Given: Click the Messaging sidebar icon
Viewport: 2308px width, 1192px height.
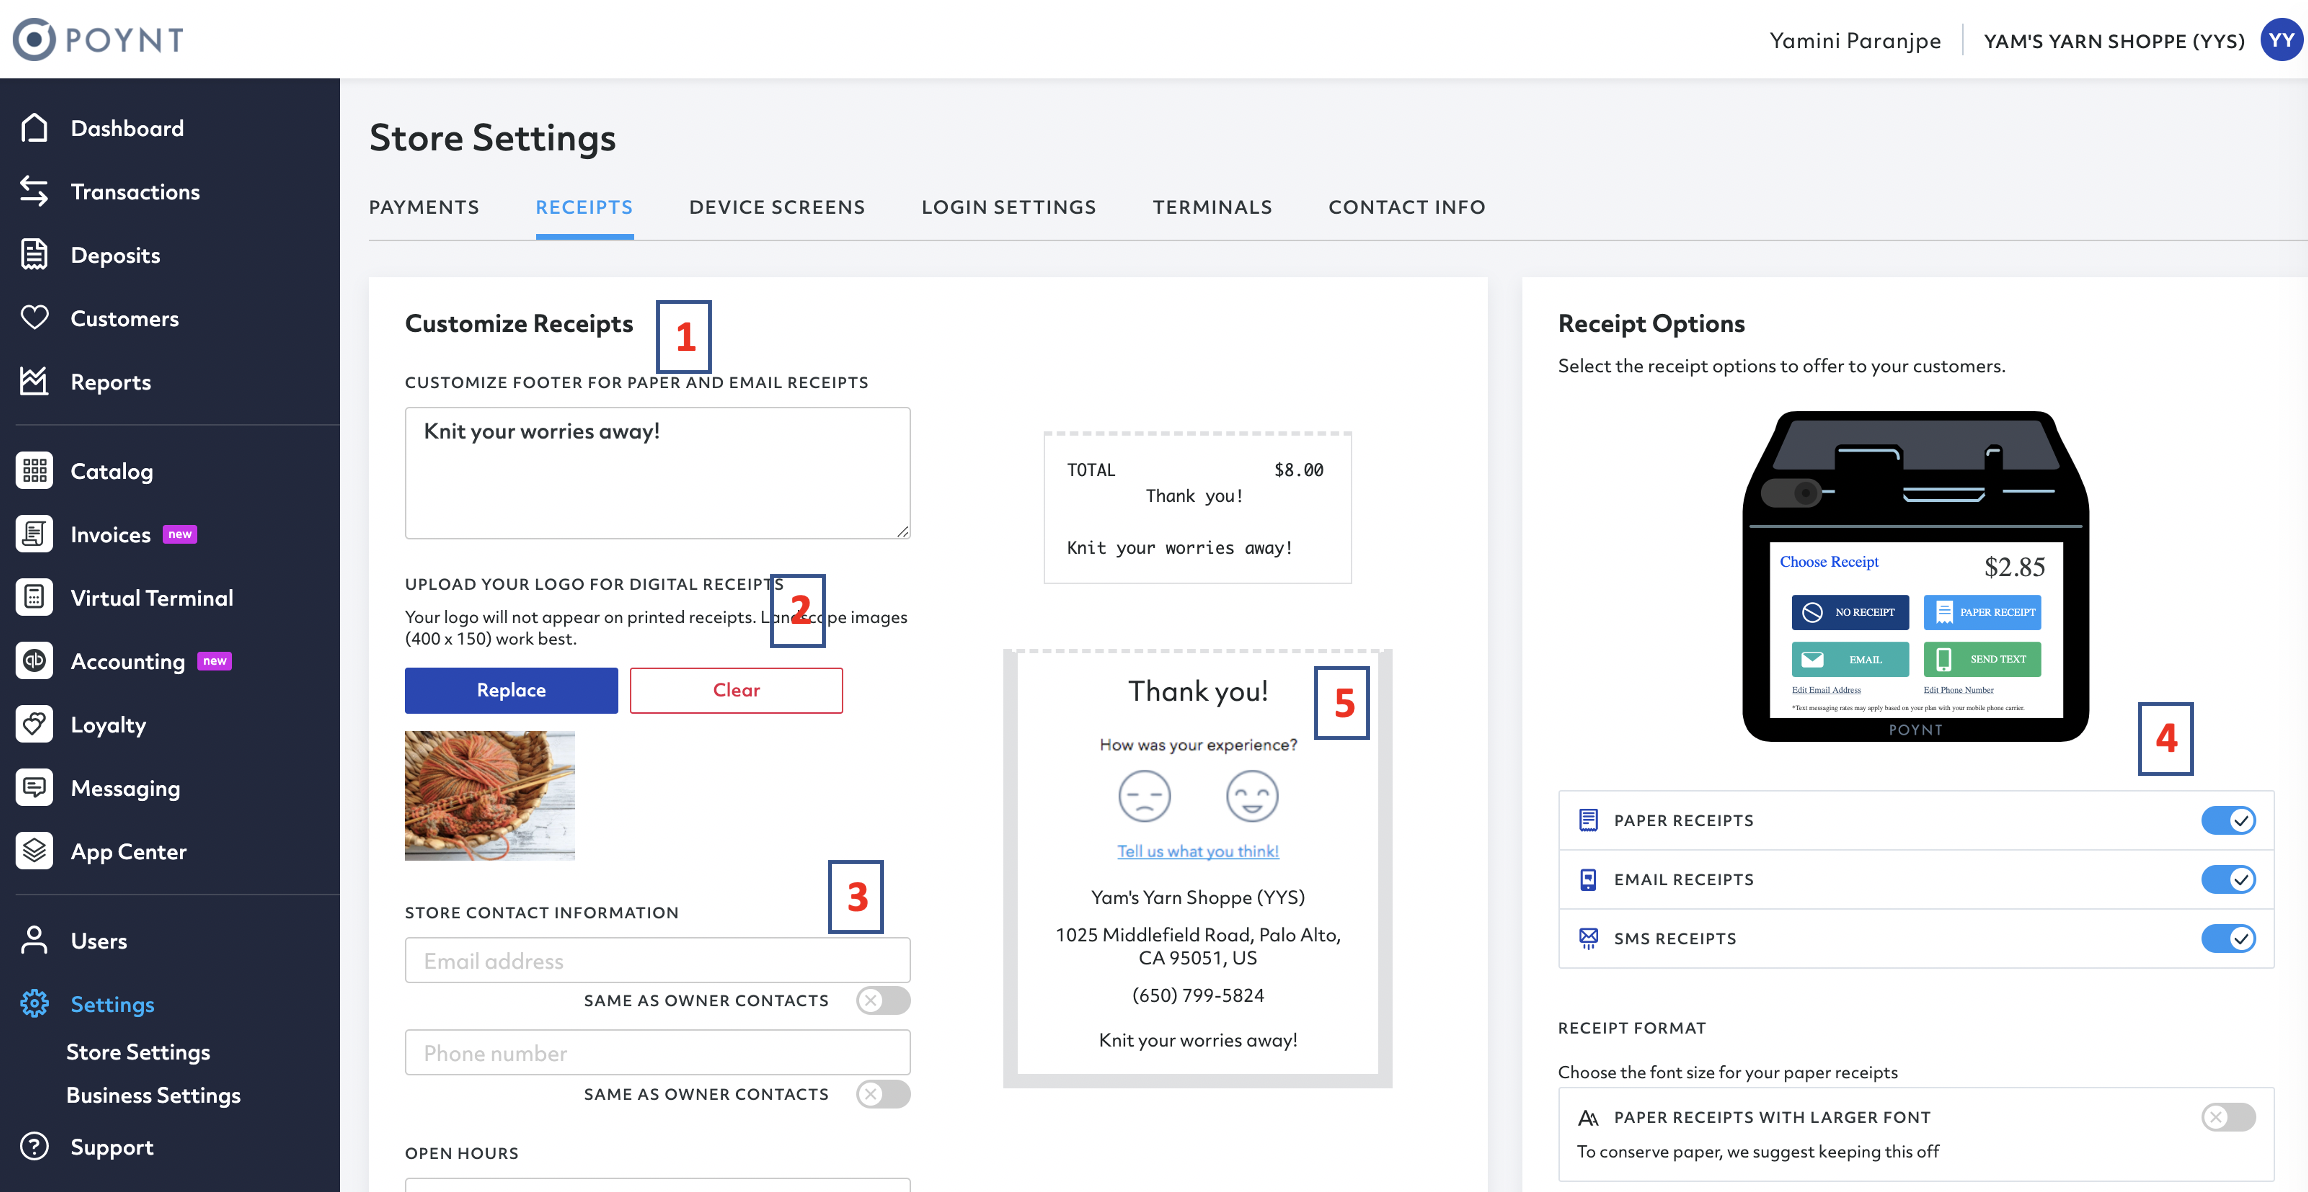Looking at the screenshot, I should pos(38,788).
